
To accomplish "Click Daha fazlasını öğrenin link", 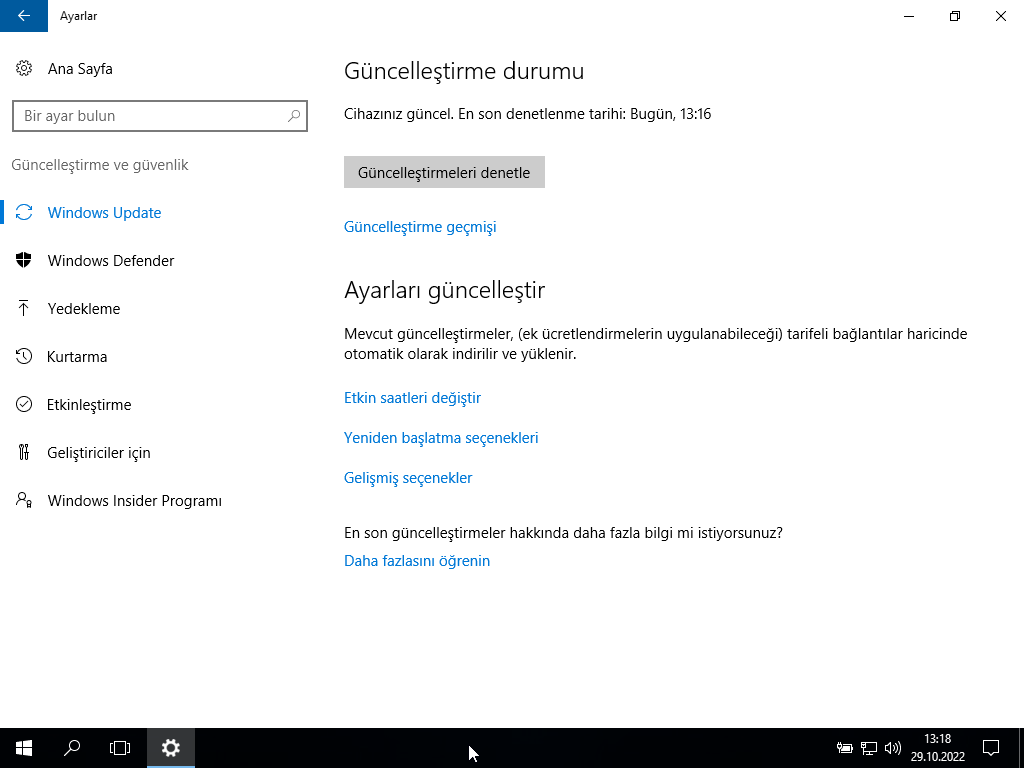I will click(x=417, y=560).
